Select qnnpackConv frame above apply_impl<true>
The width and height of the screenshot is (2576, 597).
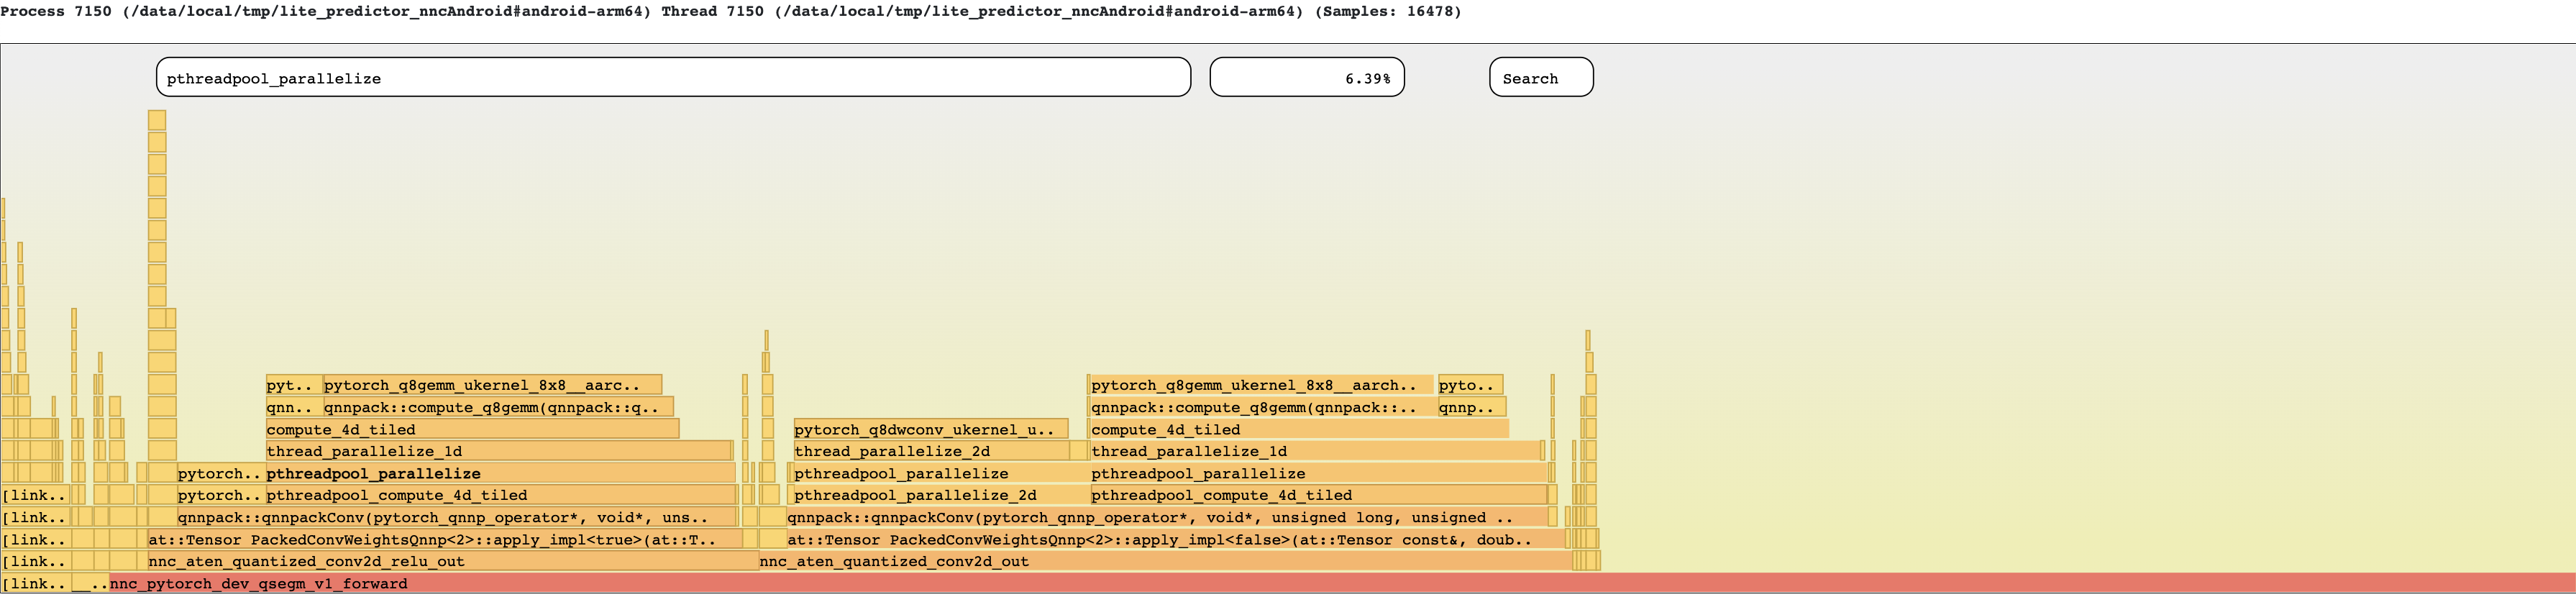457,518
